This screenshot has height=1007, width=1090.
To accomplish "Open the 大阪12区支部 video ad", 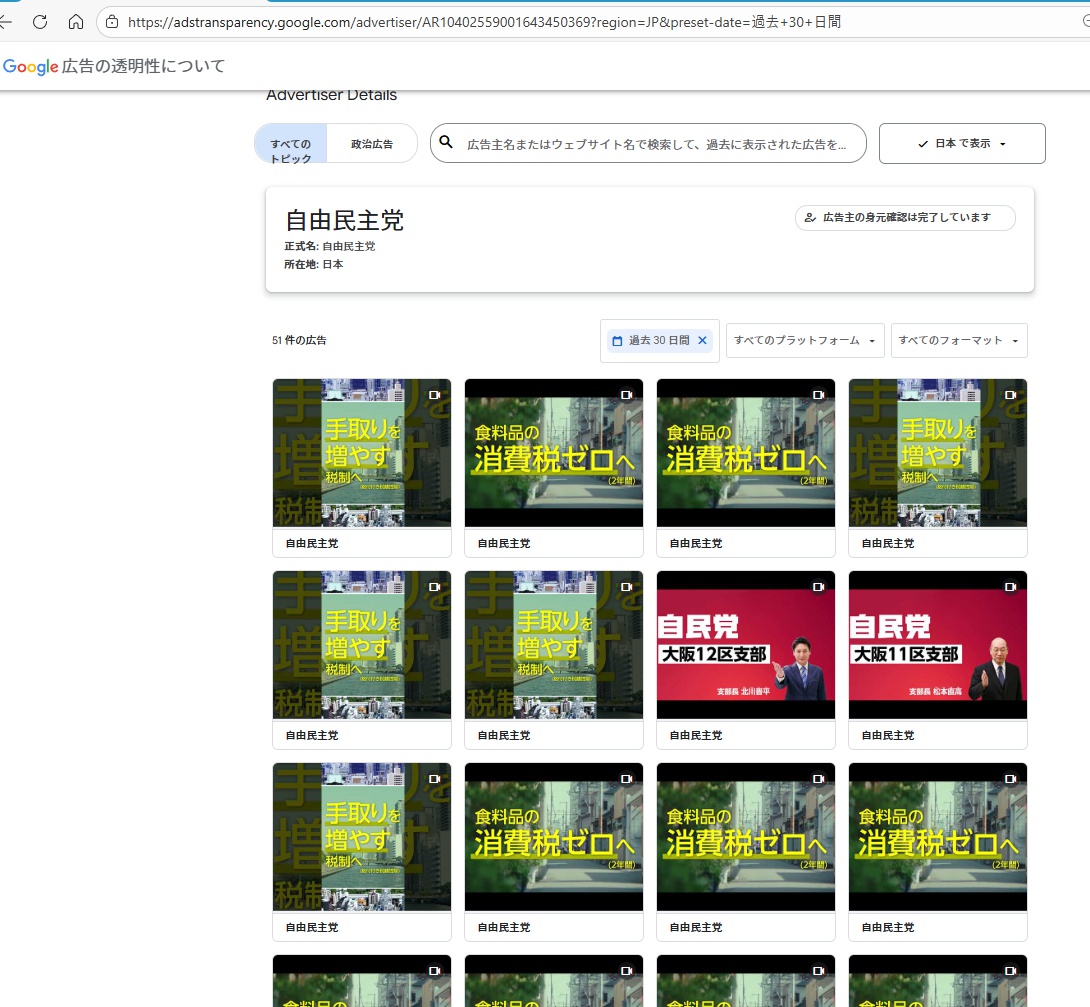I will 745,645.
